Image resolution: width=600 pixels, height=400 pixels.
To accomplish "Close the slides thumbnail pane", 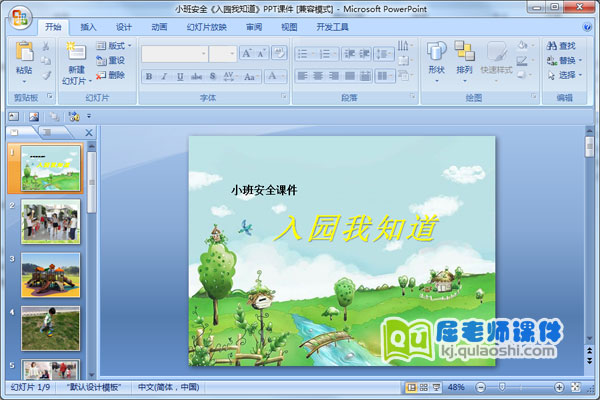I will [x=89, y=132].
